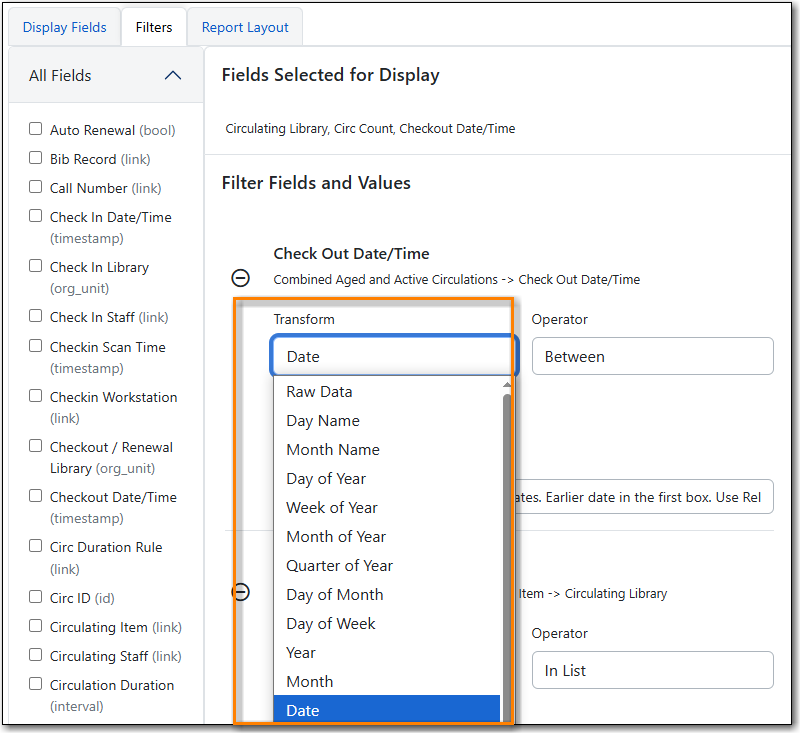The width and height of the screenshot is (800, 734).
Task: Collapse the All Fields panel chevron
Action: click(173, 75)
